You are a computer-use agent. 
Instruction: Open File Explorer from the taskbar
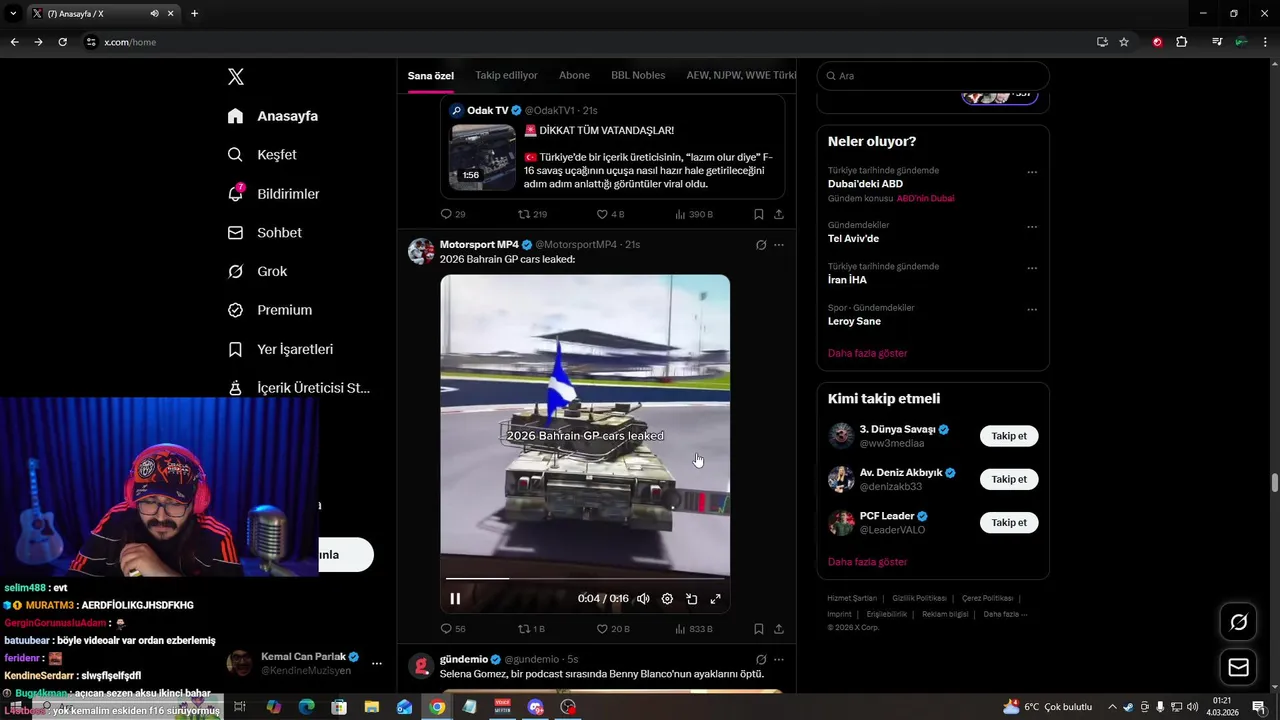pyautogui.click(x=372, y=707)
